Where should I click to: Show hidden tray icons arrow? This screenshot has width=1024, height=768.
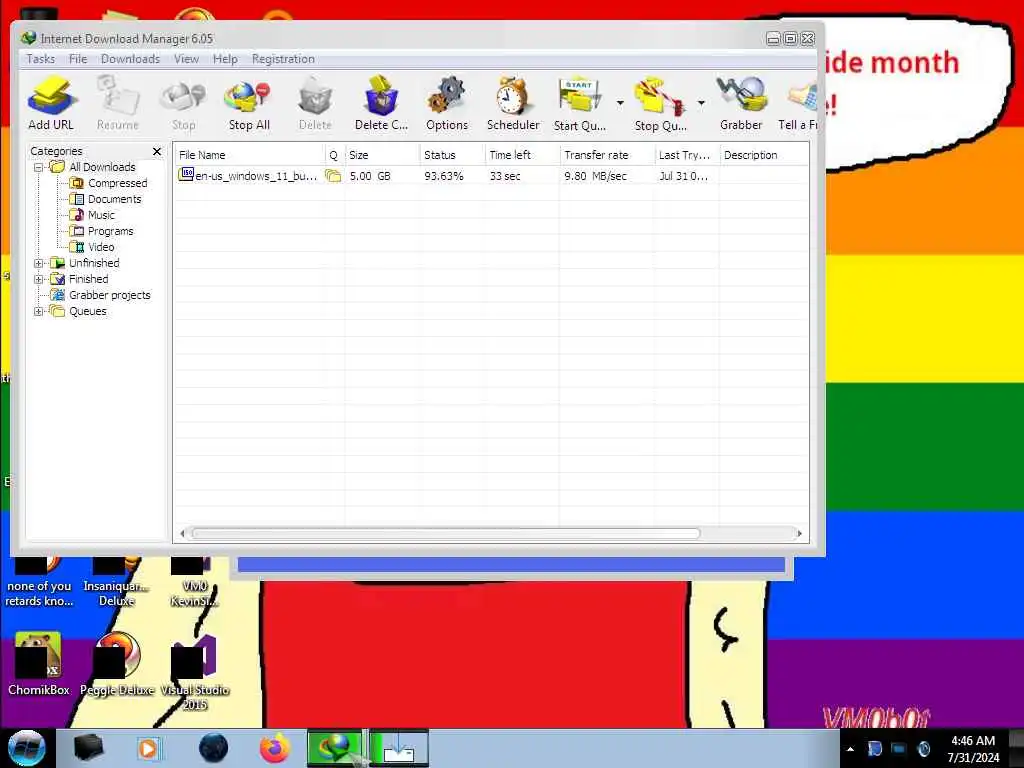[x=850, y=749]
